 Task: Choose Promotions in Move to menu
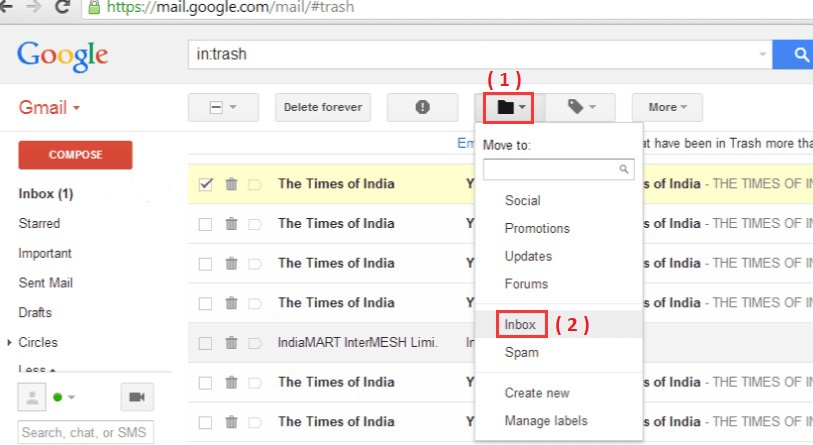click(537, 229)
